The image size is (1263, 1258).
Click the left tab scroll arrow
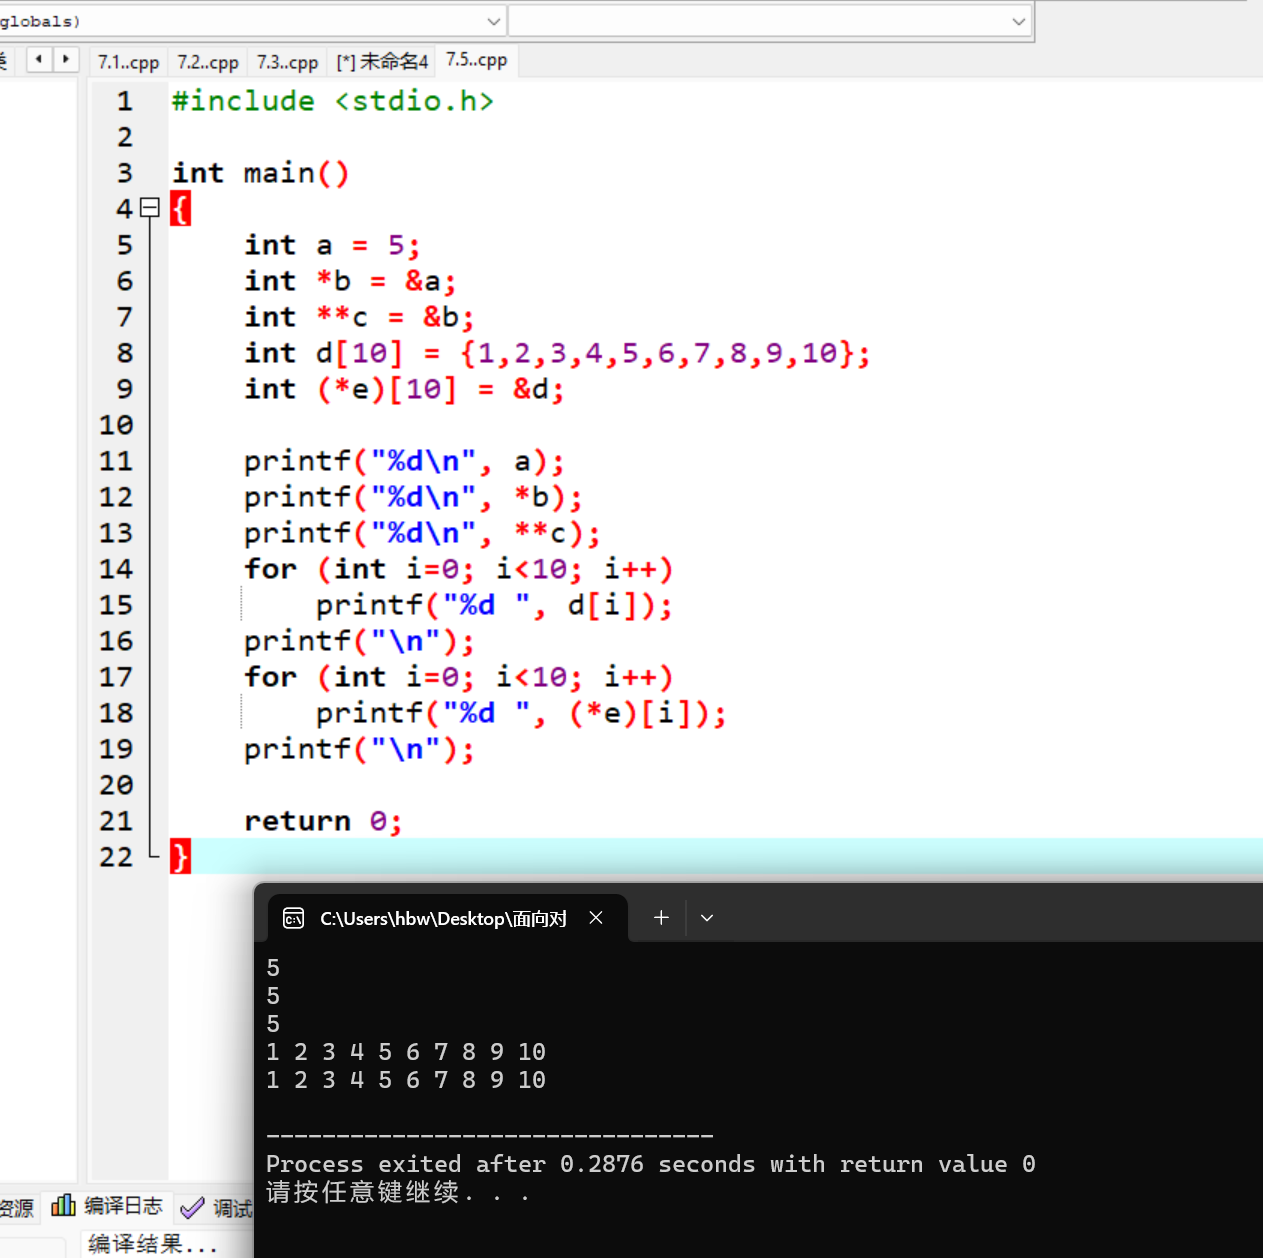[x=39, y=60]
